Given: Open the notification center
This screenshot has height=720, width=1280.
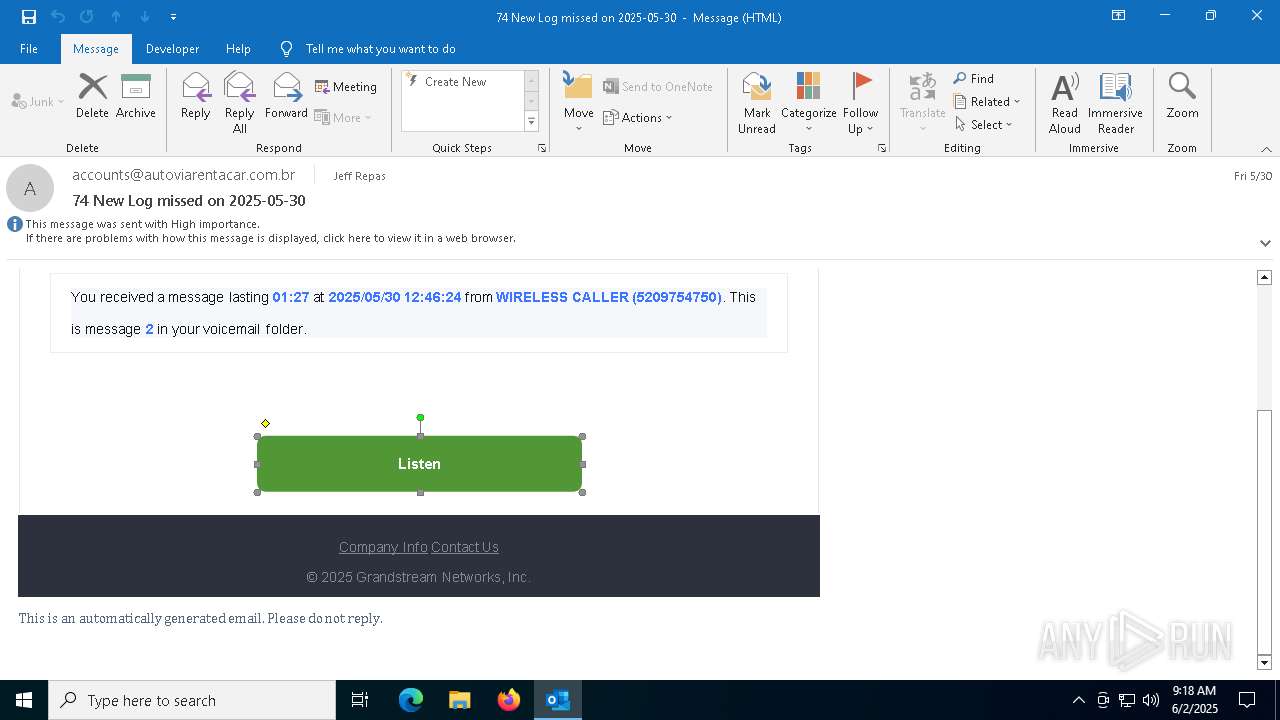Looking at the screenshot, I should point(1247,700).
